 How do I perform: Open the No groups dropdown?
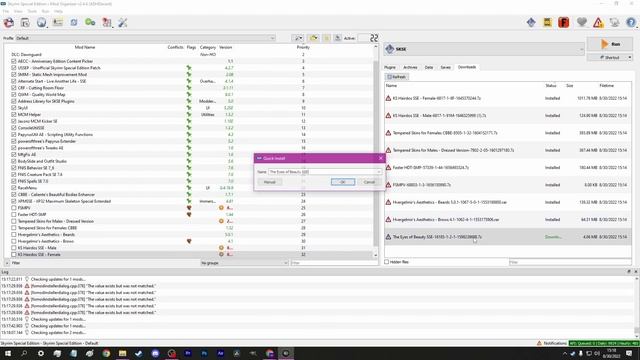point(244,263)
